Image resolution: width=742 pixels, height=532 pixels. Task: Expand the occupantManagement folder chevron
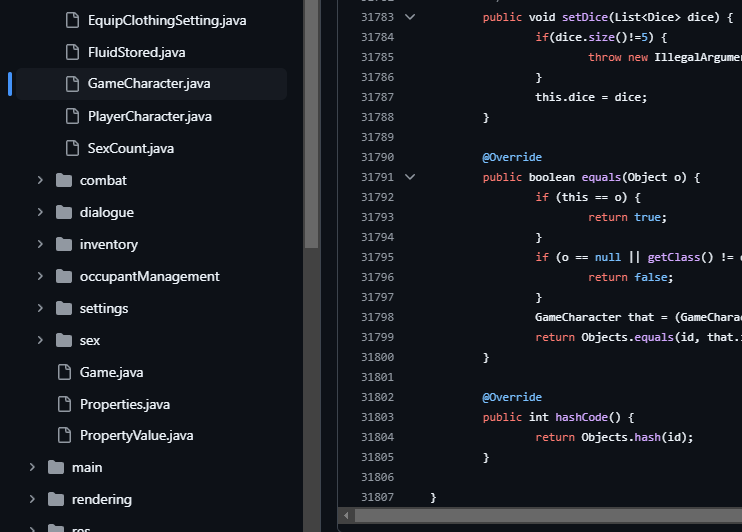point(40,276)
